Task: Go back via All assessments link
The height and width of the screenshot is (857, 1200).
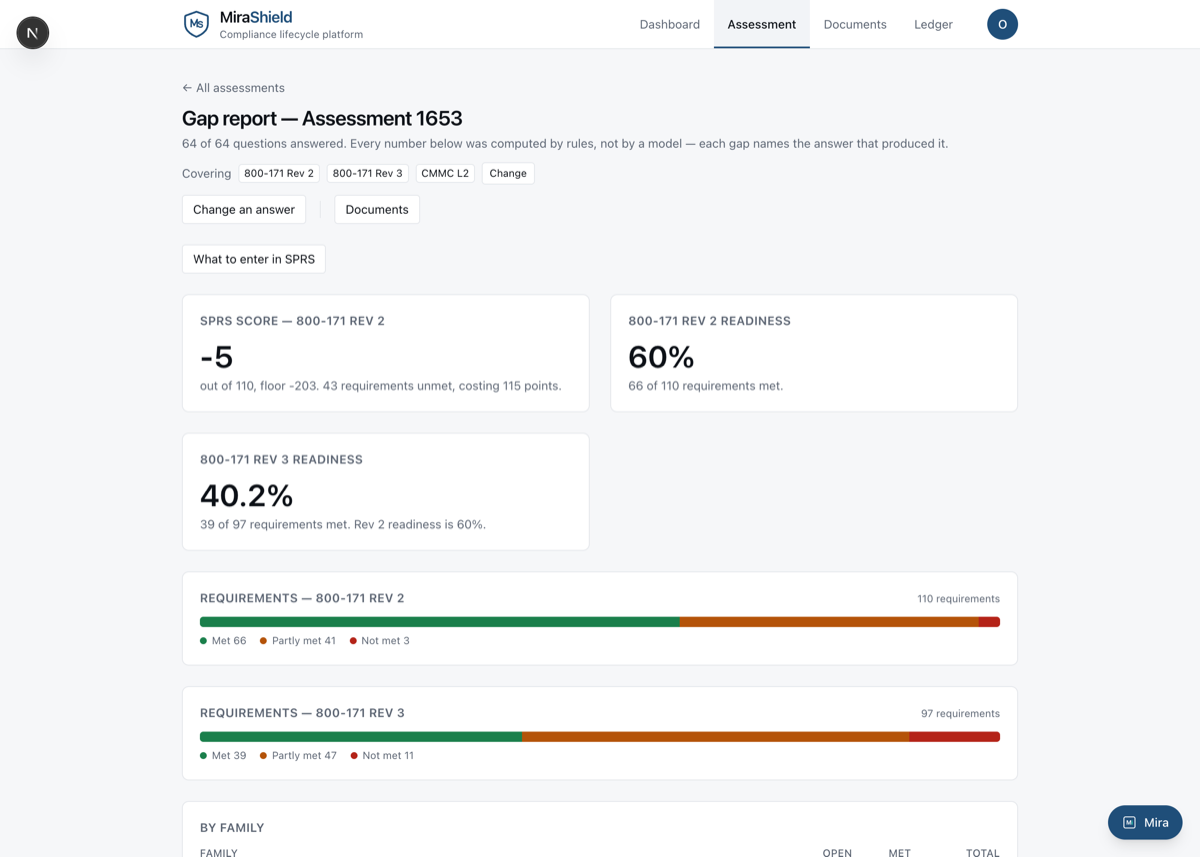Action: pos(233,88)
